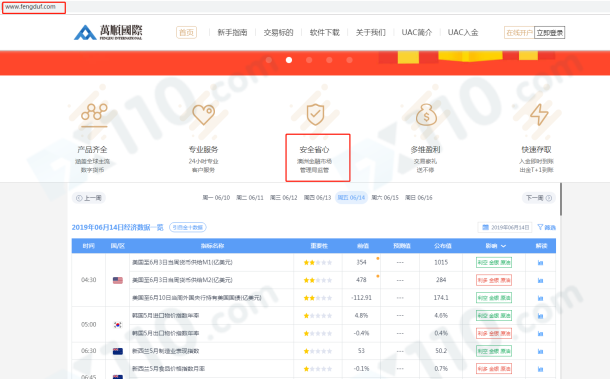Click the 重要性 column header
610x379 pixels.
pos(319,246)
